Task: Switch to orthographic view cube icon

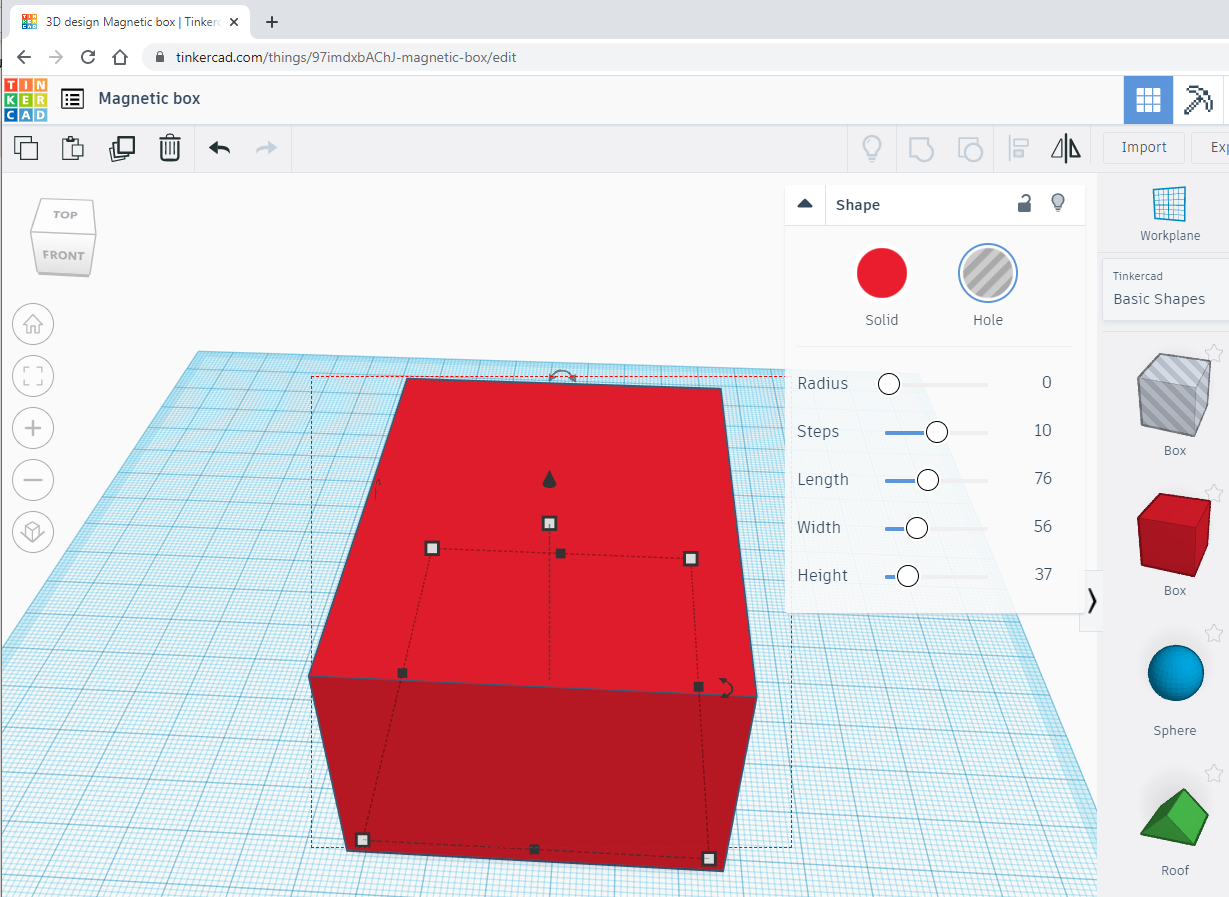Action: coord(33,532)
